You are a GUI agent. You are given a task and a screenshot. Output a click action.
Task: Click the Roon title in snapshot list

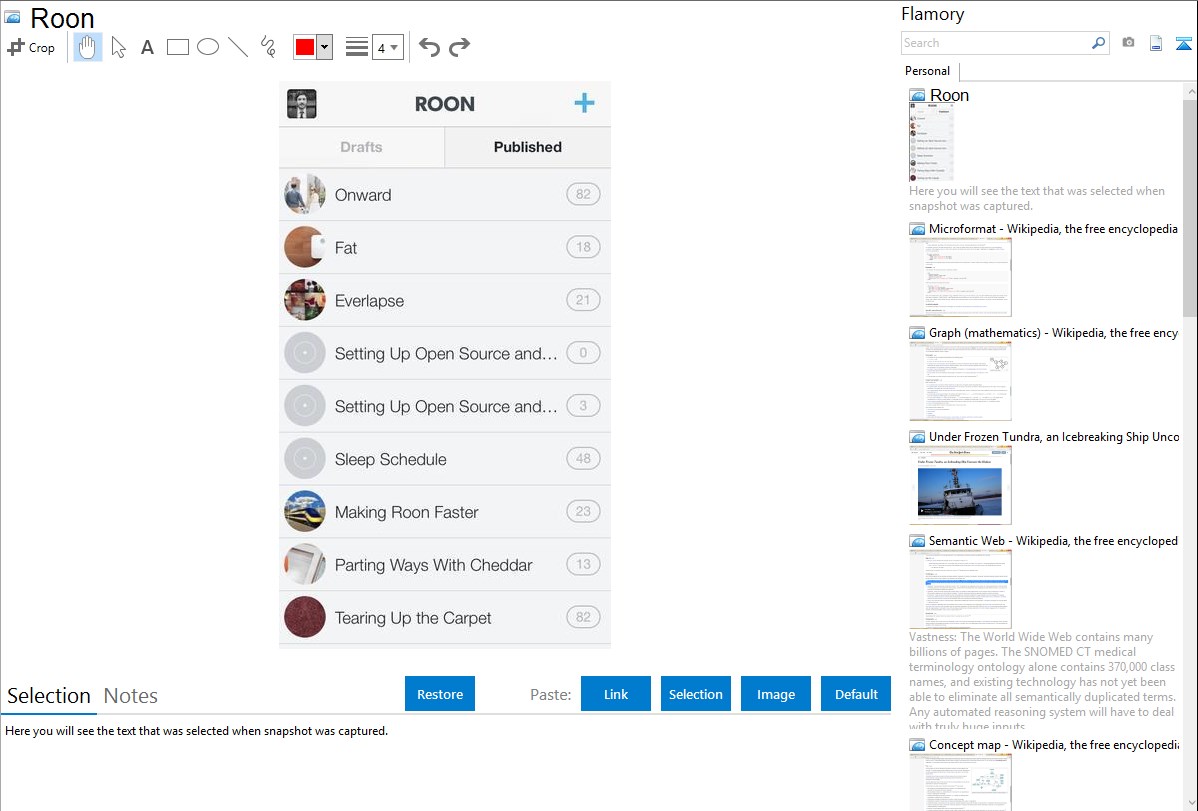949,95
